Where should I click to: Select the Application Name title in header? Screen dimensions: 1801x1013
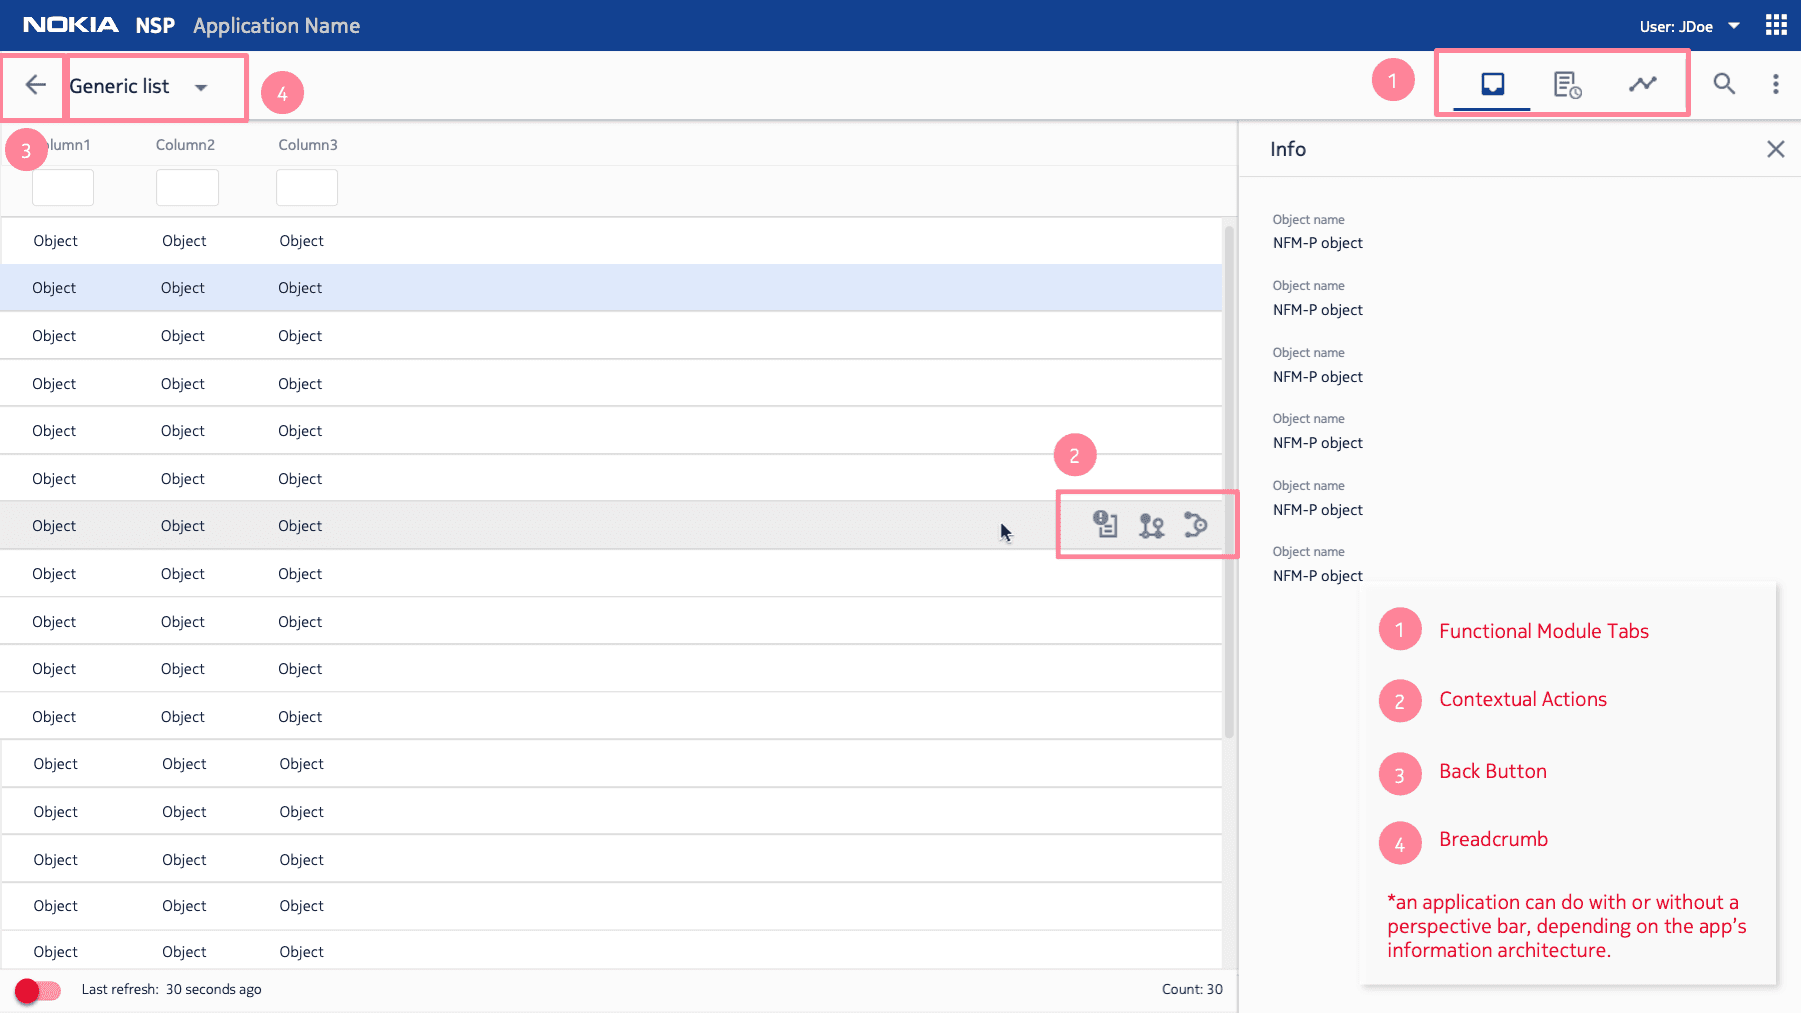tap(276, 25)
